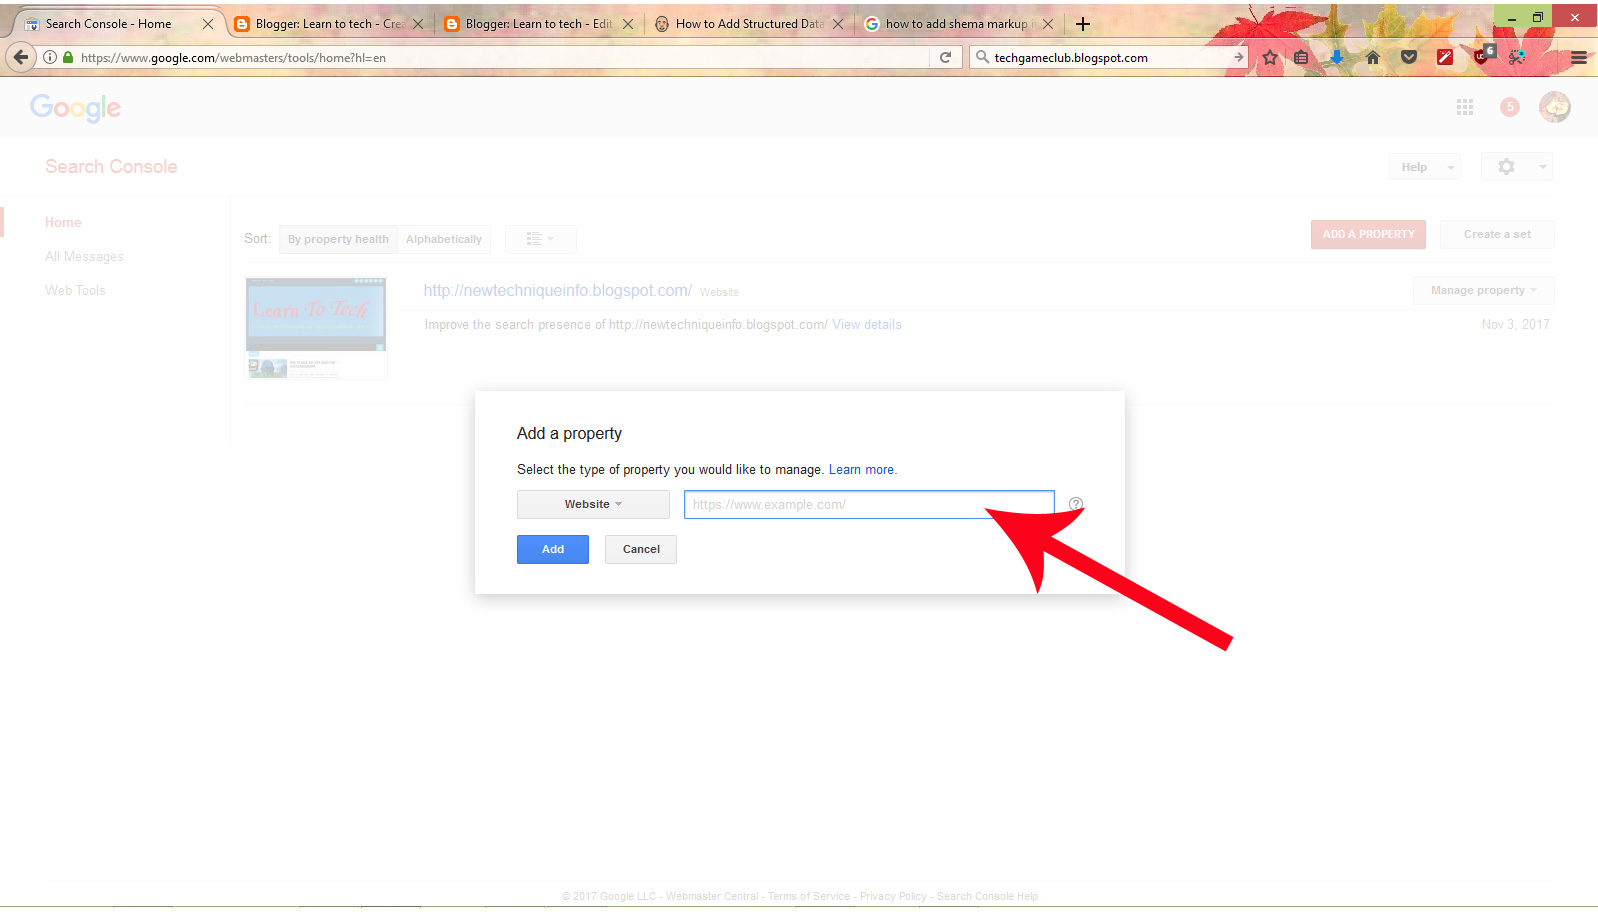Expand the Website property type dropdown
1598x916 pixels.
(593, 505)
